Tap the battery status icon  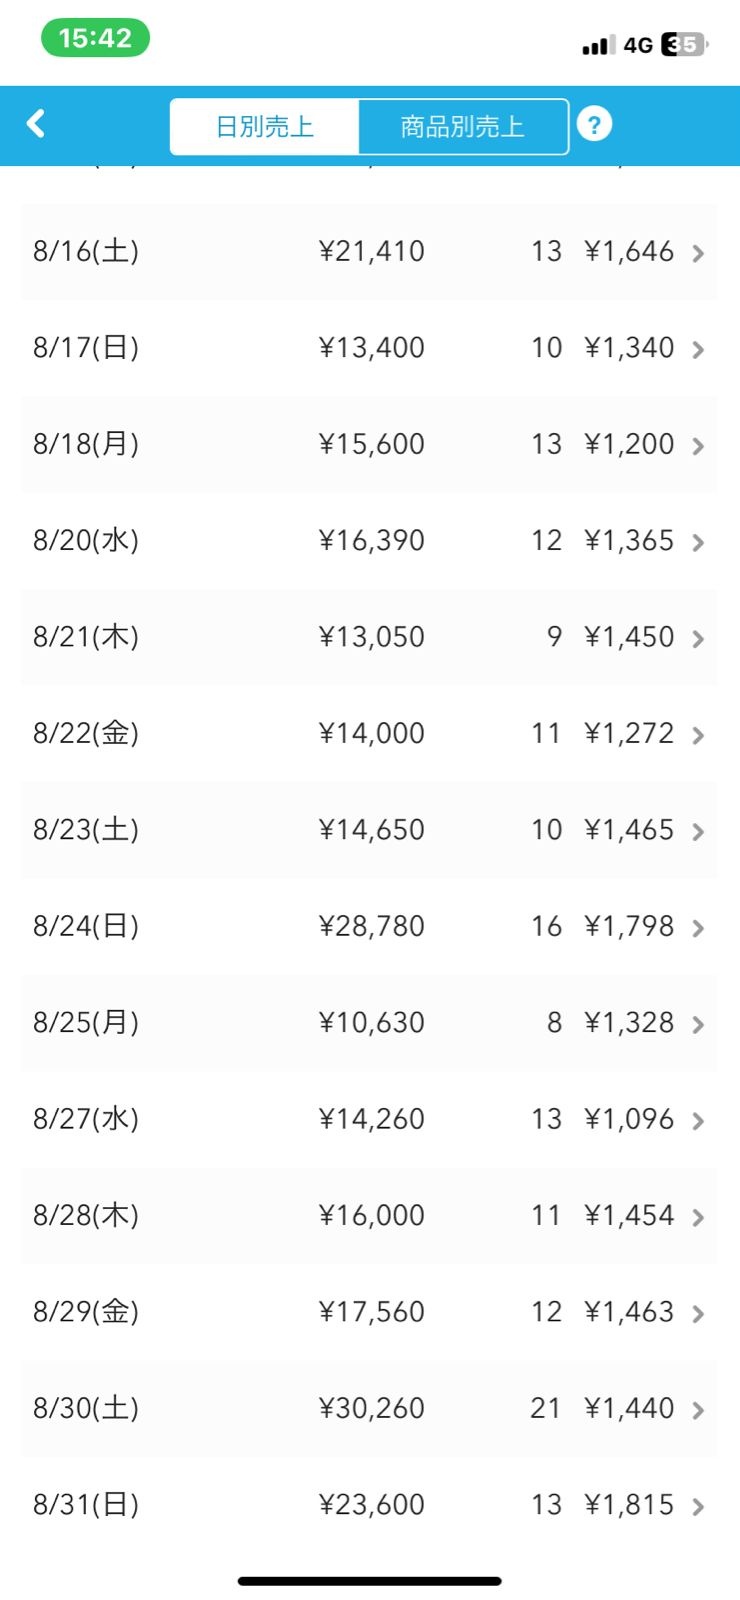click(x=685, y=45)
